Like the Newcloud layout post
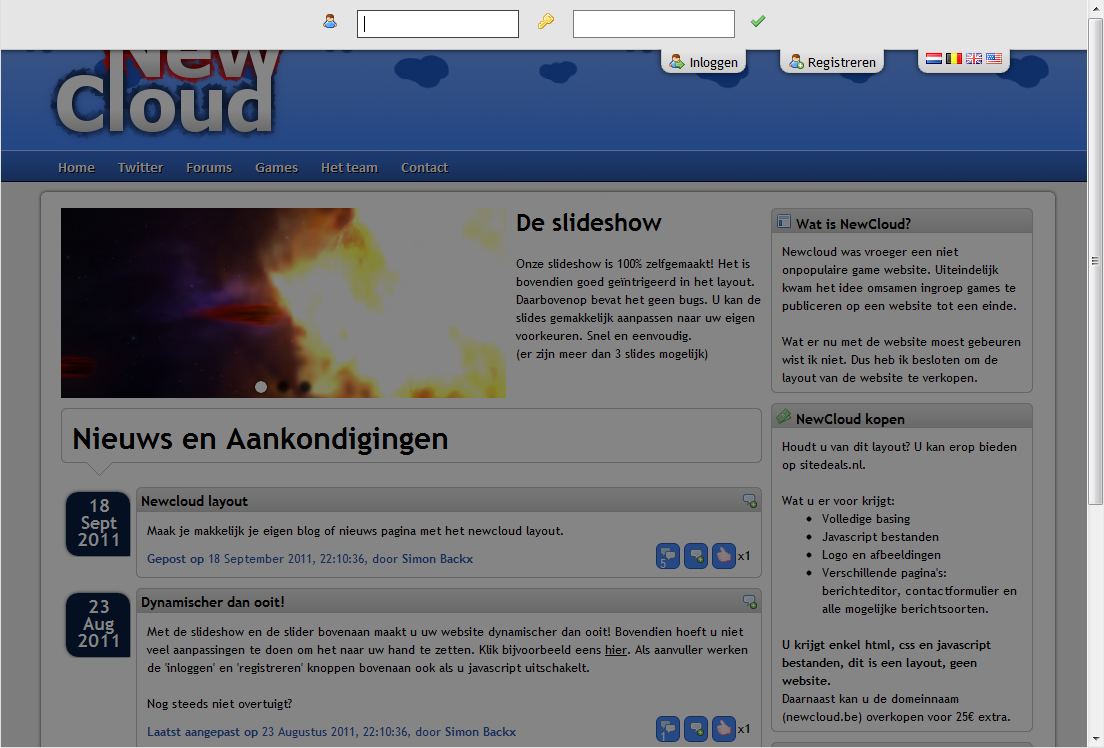This screenshot has height=748, width=1104. click(723, 556)
